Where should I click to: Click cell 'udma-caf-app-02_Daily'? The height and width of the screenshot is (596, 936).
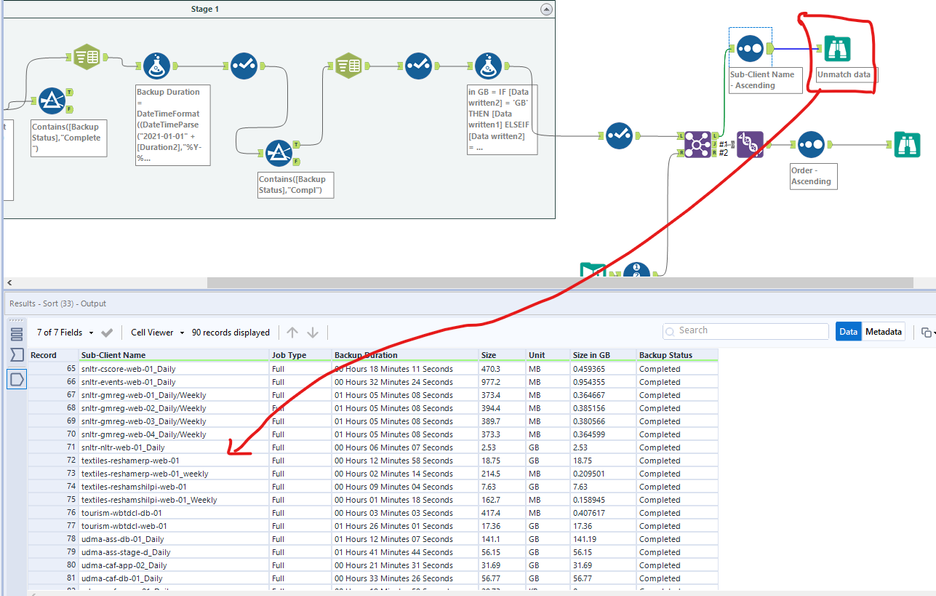click(174, 566)
